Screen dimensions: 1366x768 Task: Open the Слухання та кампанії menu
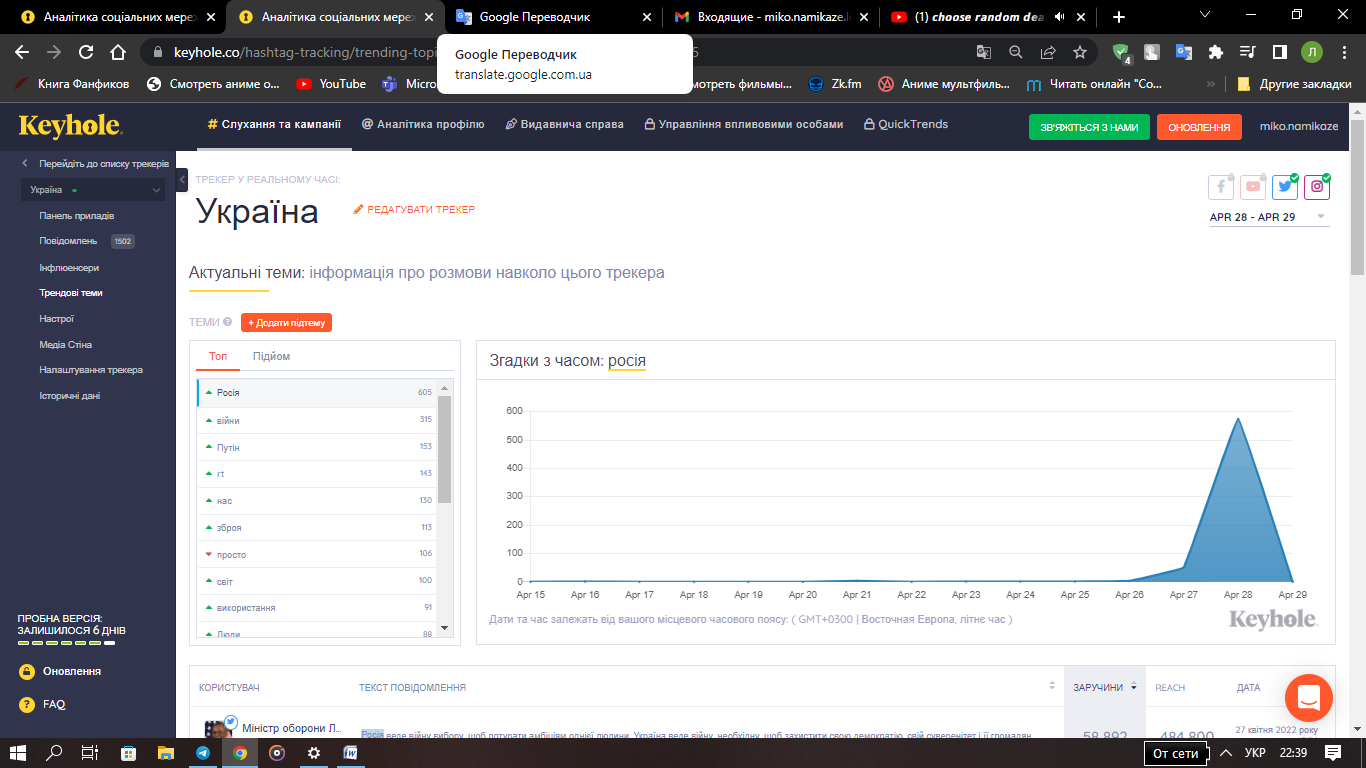click(274, 125)
